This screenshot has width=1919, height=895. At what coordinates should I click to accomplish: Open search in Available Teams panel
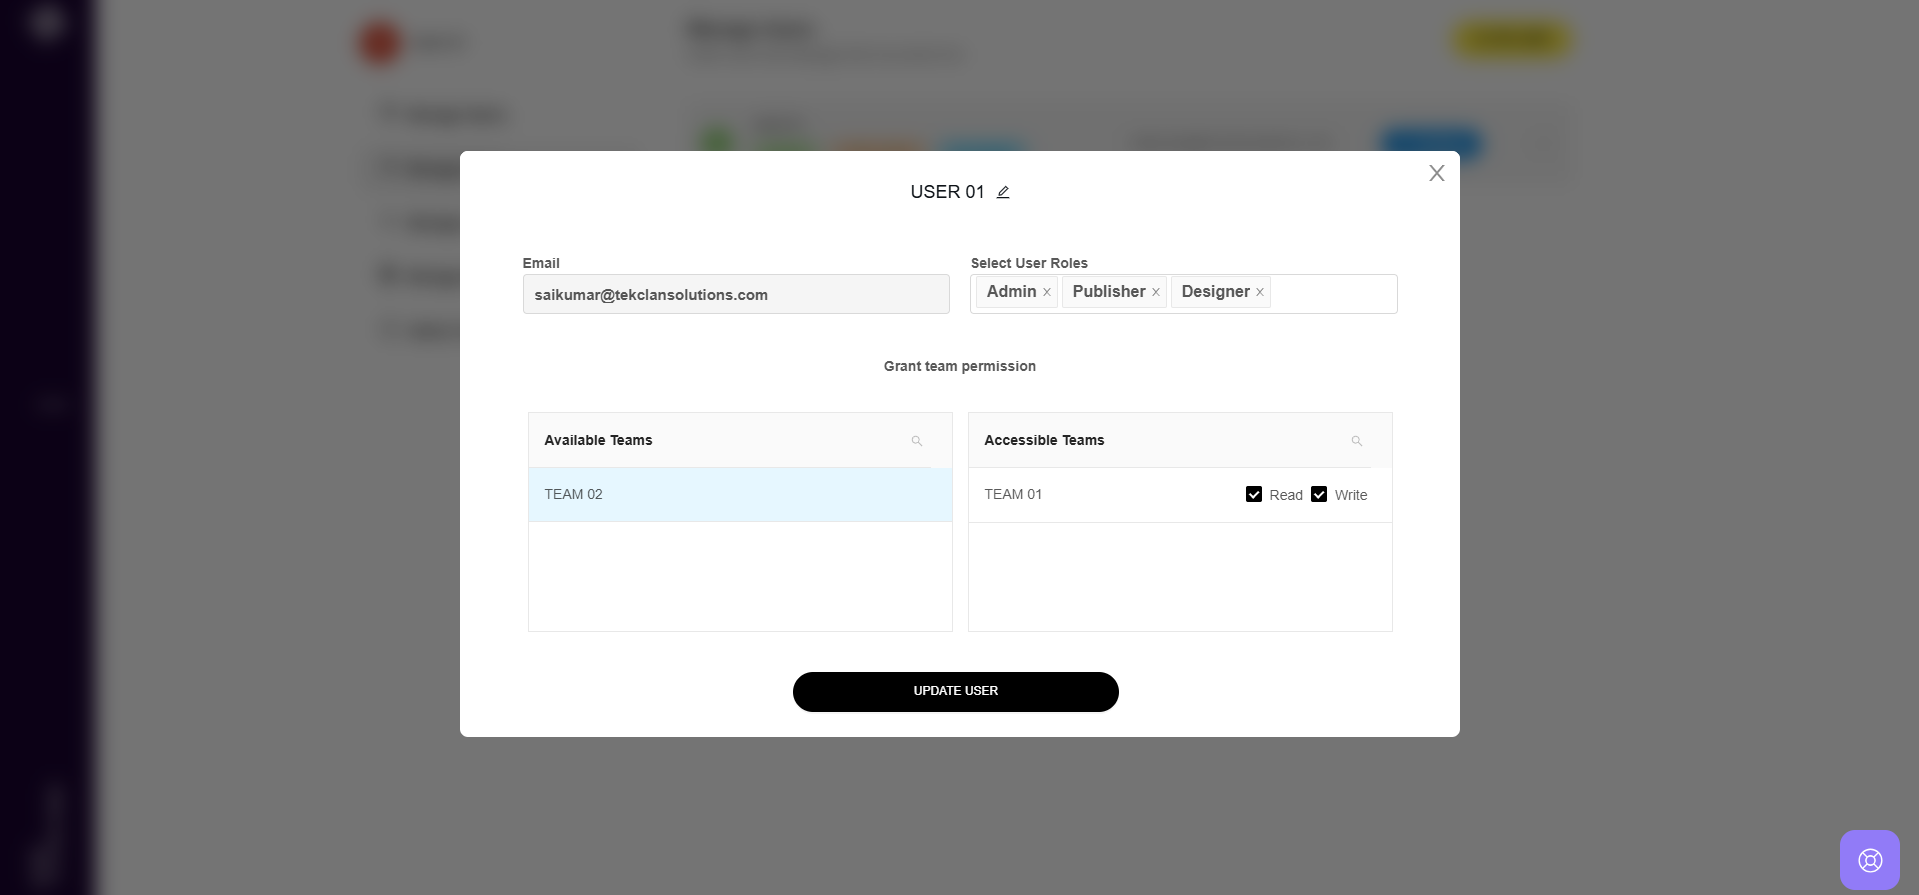[x=916, y=441]
